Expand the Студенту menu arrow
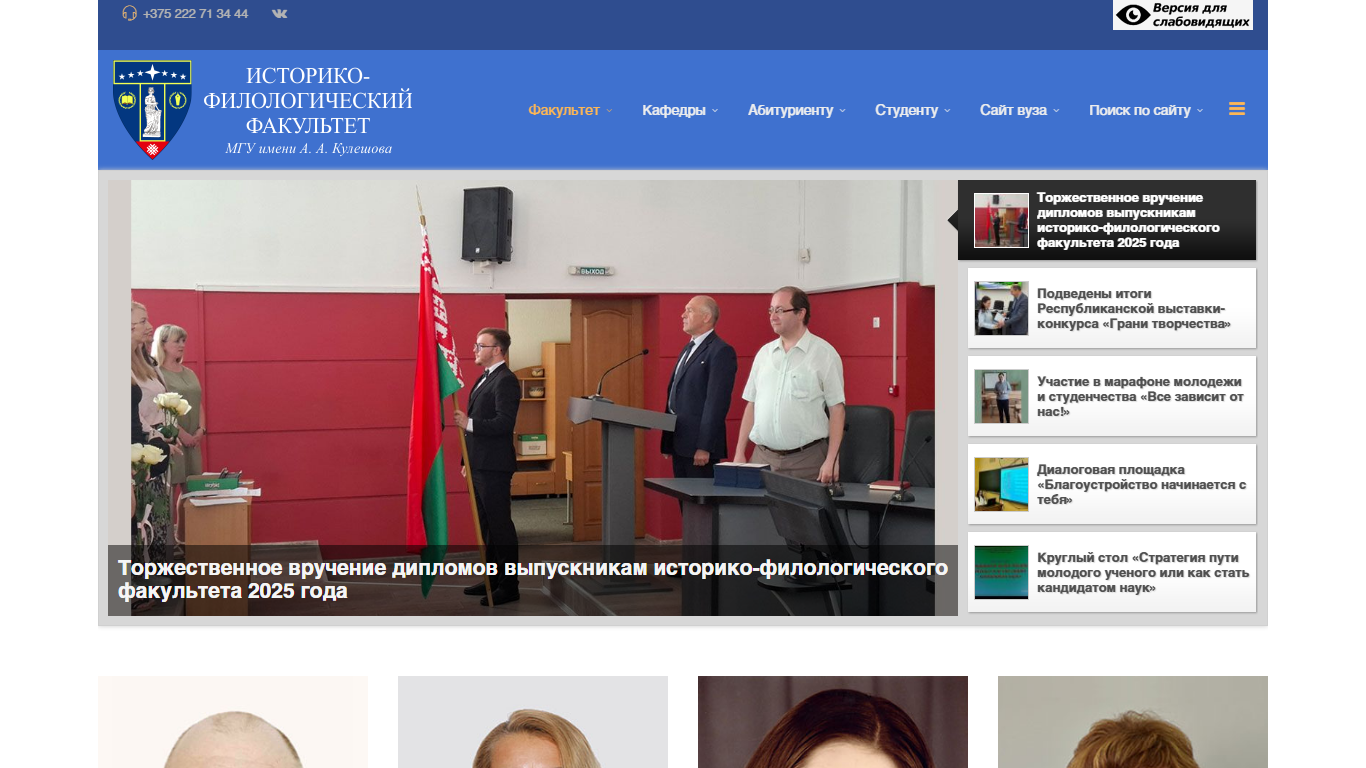Viewport: 1366px width, 768px height. coord(947,111)
